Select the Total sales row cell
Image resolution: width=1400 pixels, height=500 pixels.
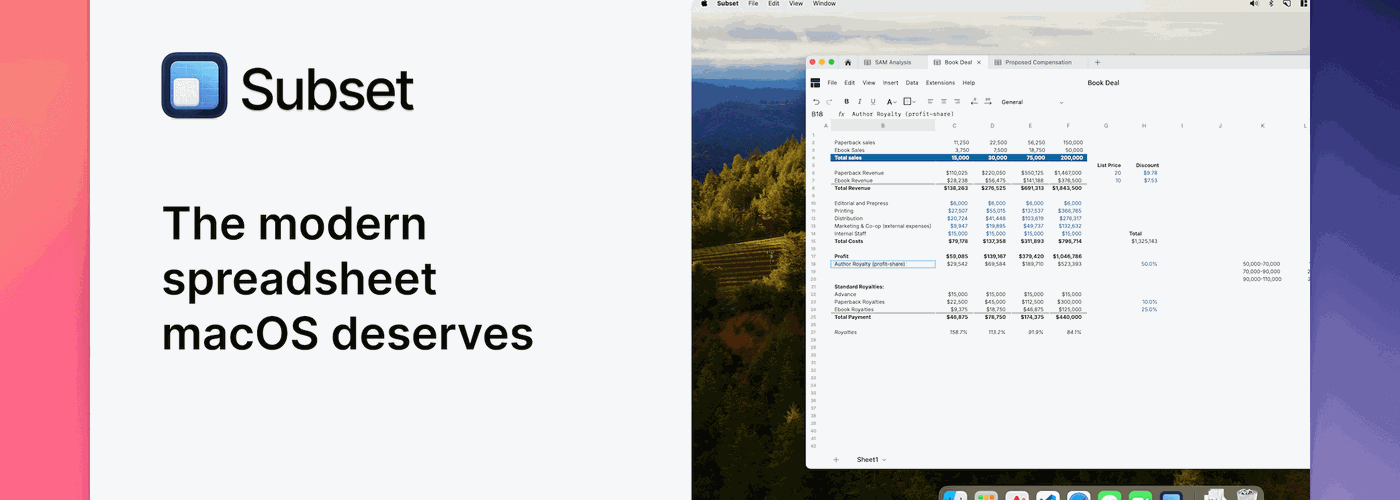(x=883, y=157)
